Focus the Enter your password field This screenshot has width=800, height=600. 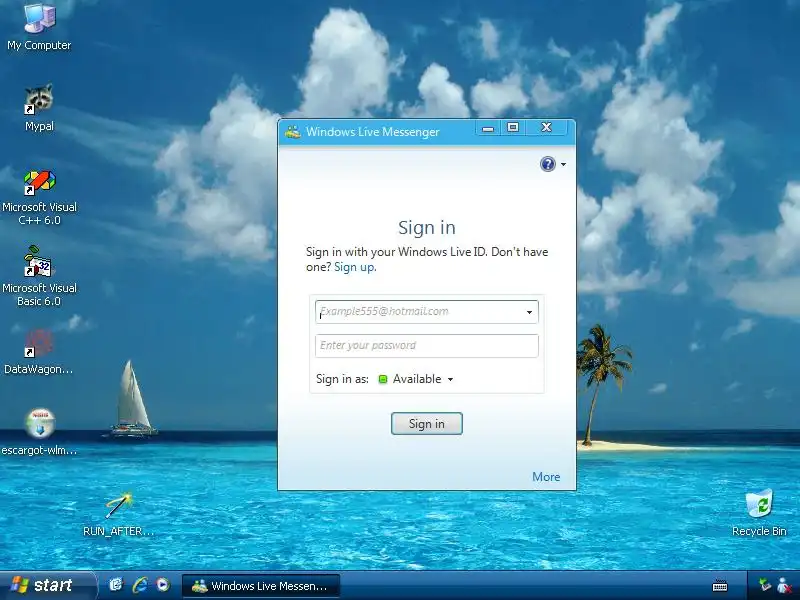coord(427,345)
